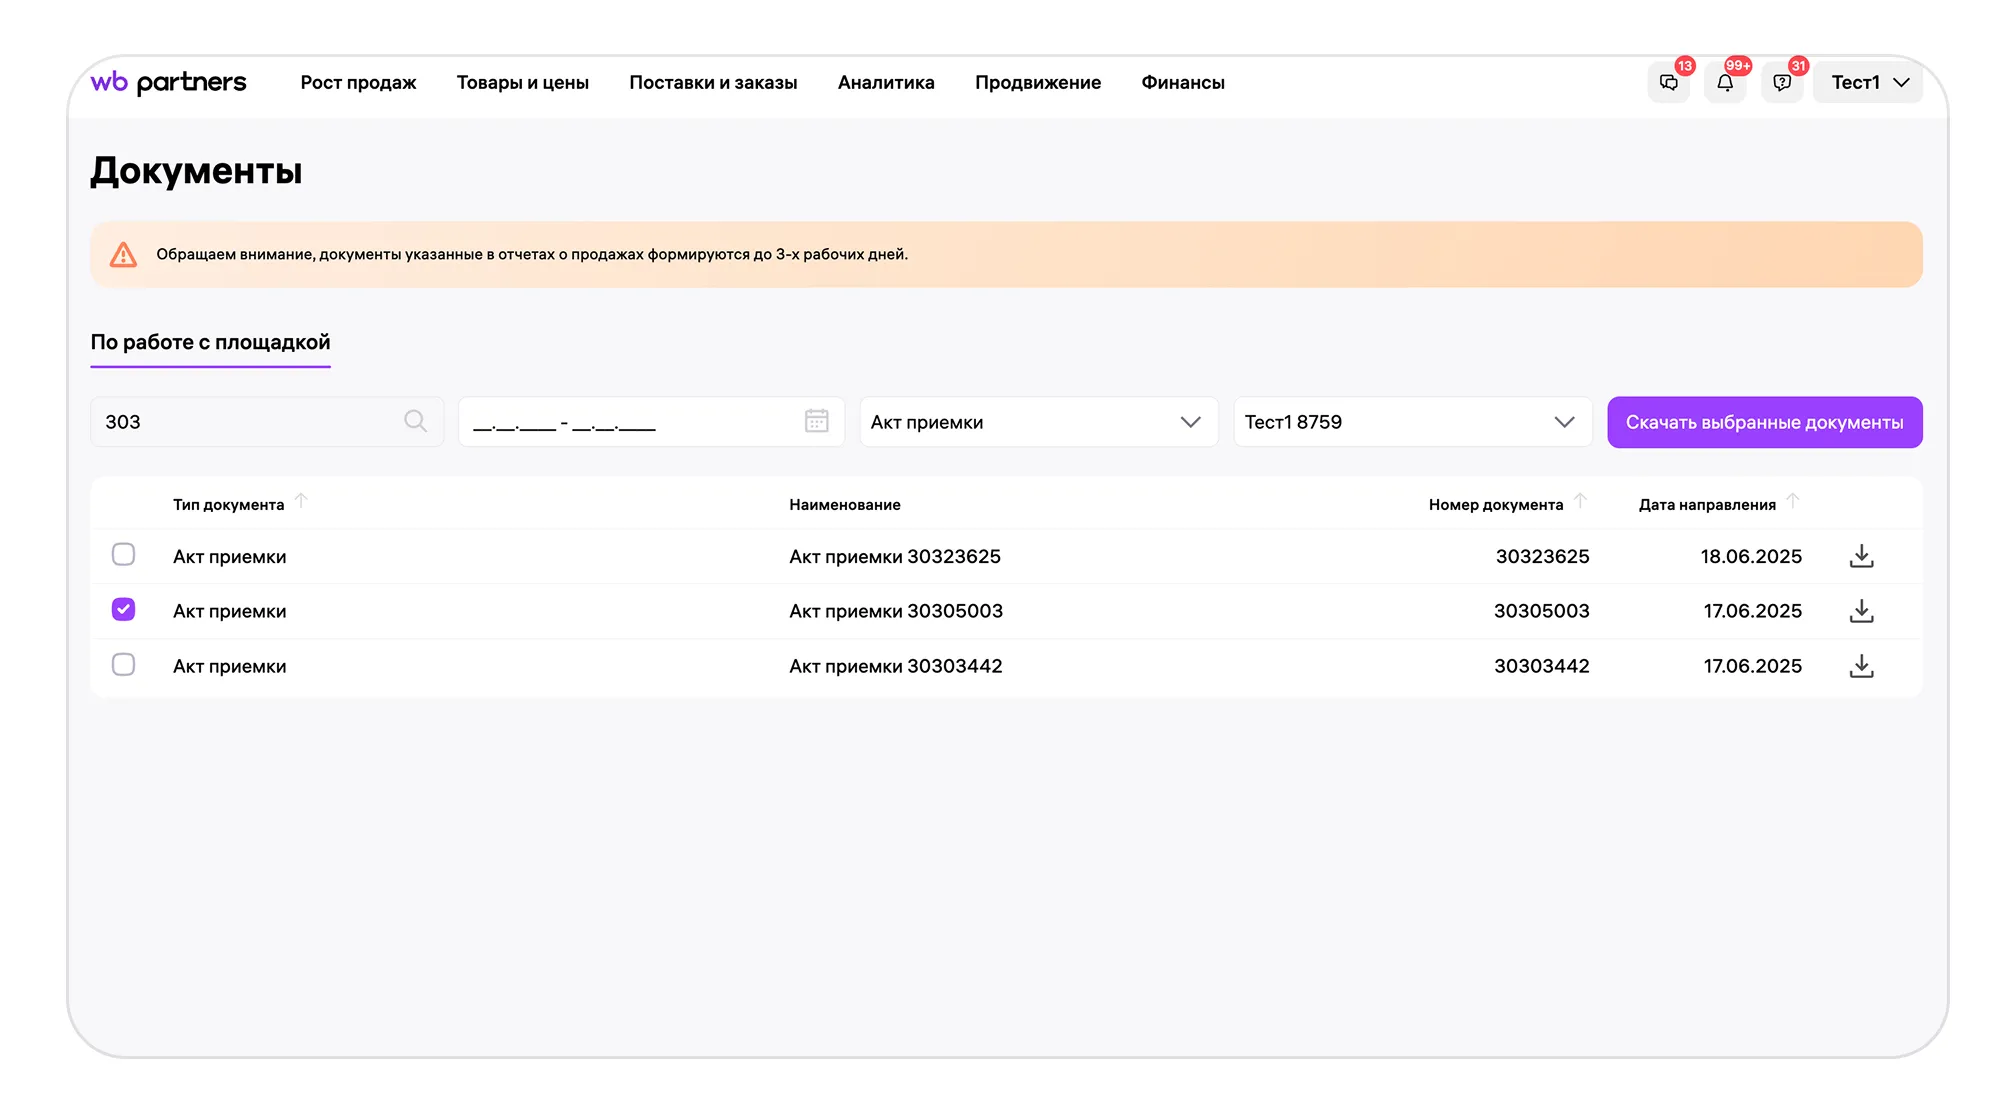Image resolution: width=2016 pixels, height=1116 pixels.
Task: Download Акт приемки 30323625
Action: point(1861,556)
